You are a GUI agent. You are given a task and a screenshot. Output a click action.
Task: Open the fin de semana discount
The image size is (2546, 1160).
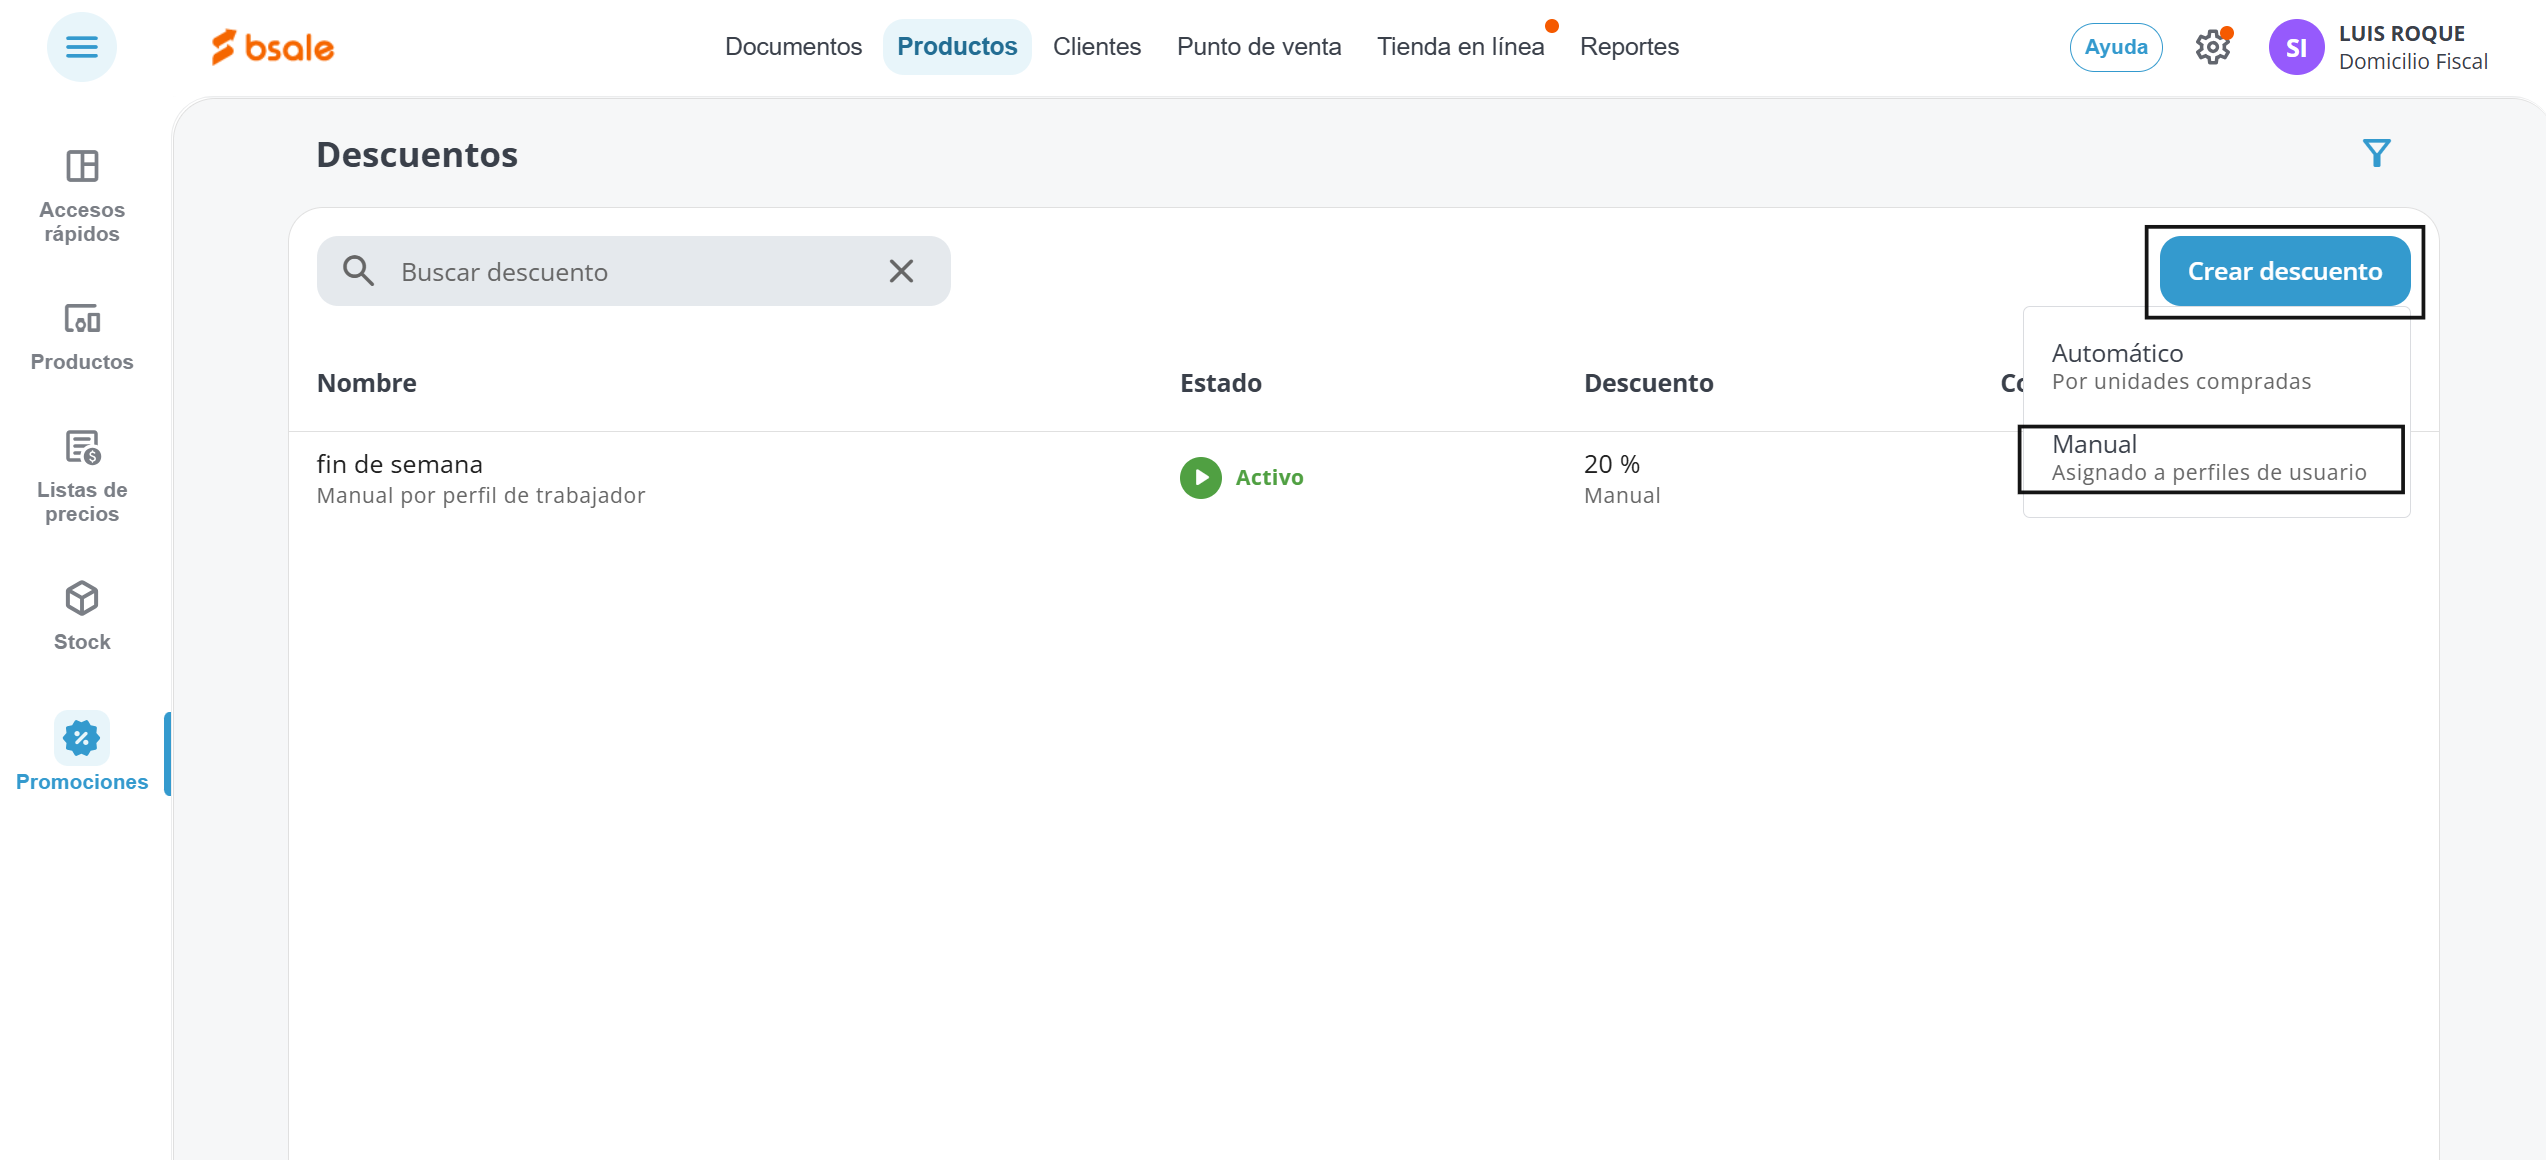click(x=400, y=464)
